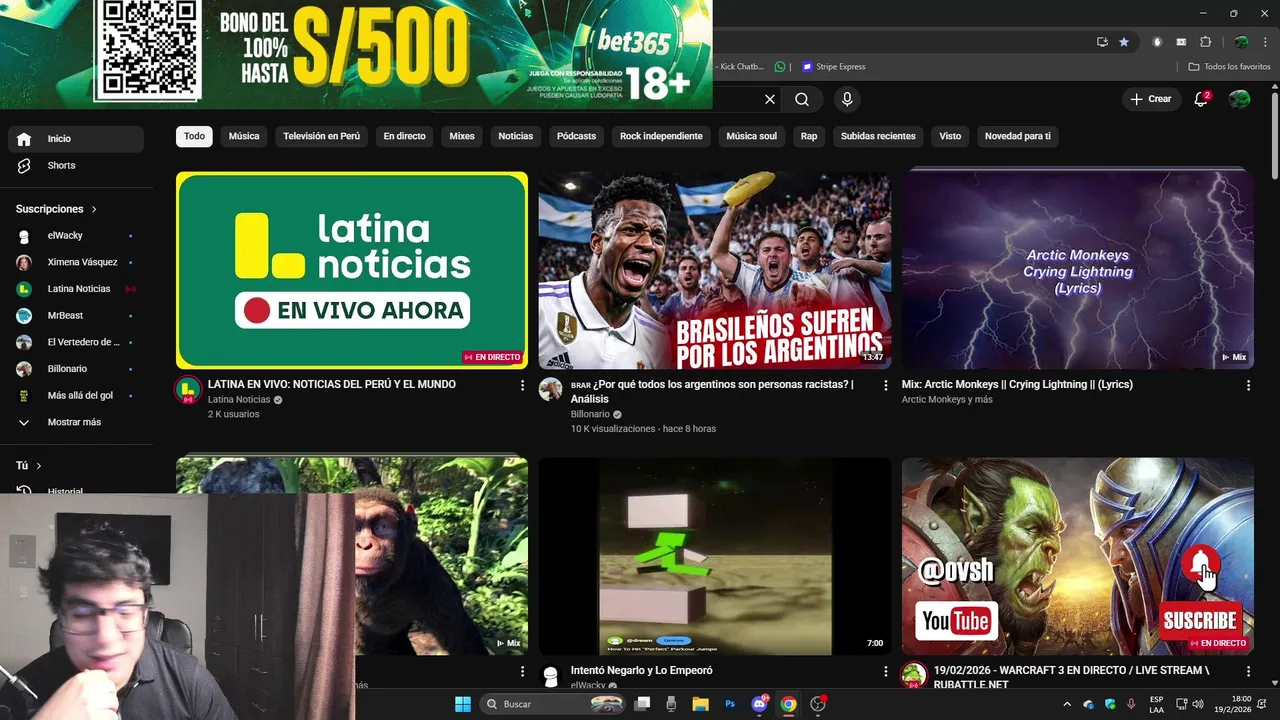Open options menu for Intentó Negarlo video

click(885, 671)
